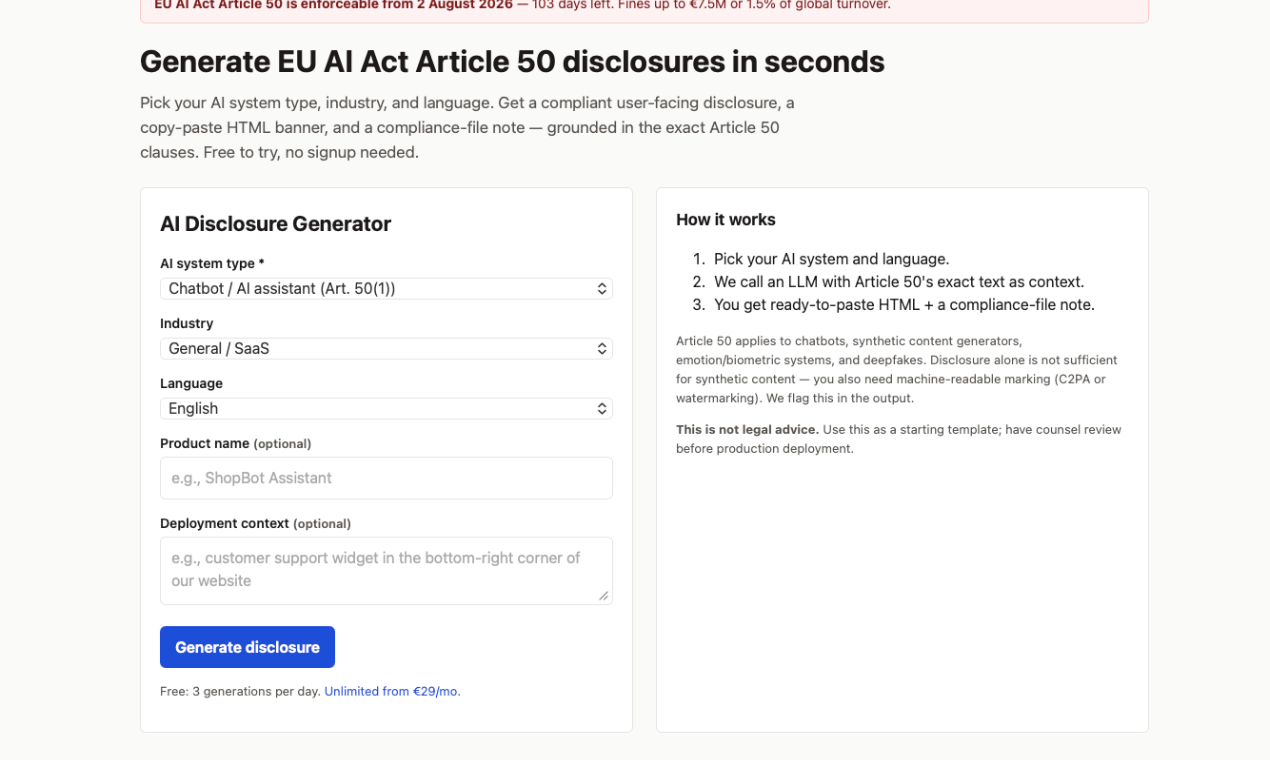The width and height of the screenshot is (1270, 760).
Task: Click the ShopBot Assistant placeholder field
Action: tap(386, 478)
